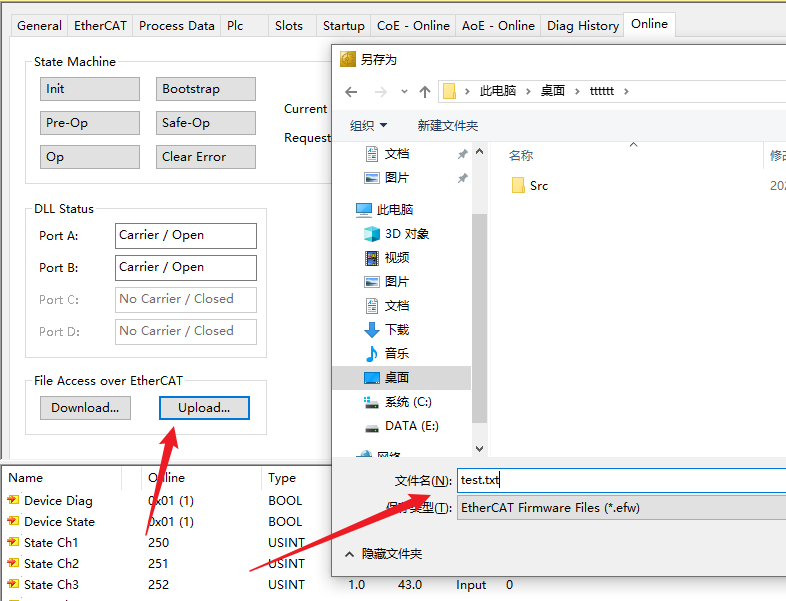This screenshot has height=601, width=786.
Task: Click 新建文件夹 button
Action: point(448,125)
